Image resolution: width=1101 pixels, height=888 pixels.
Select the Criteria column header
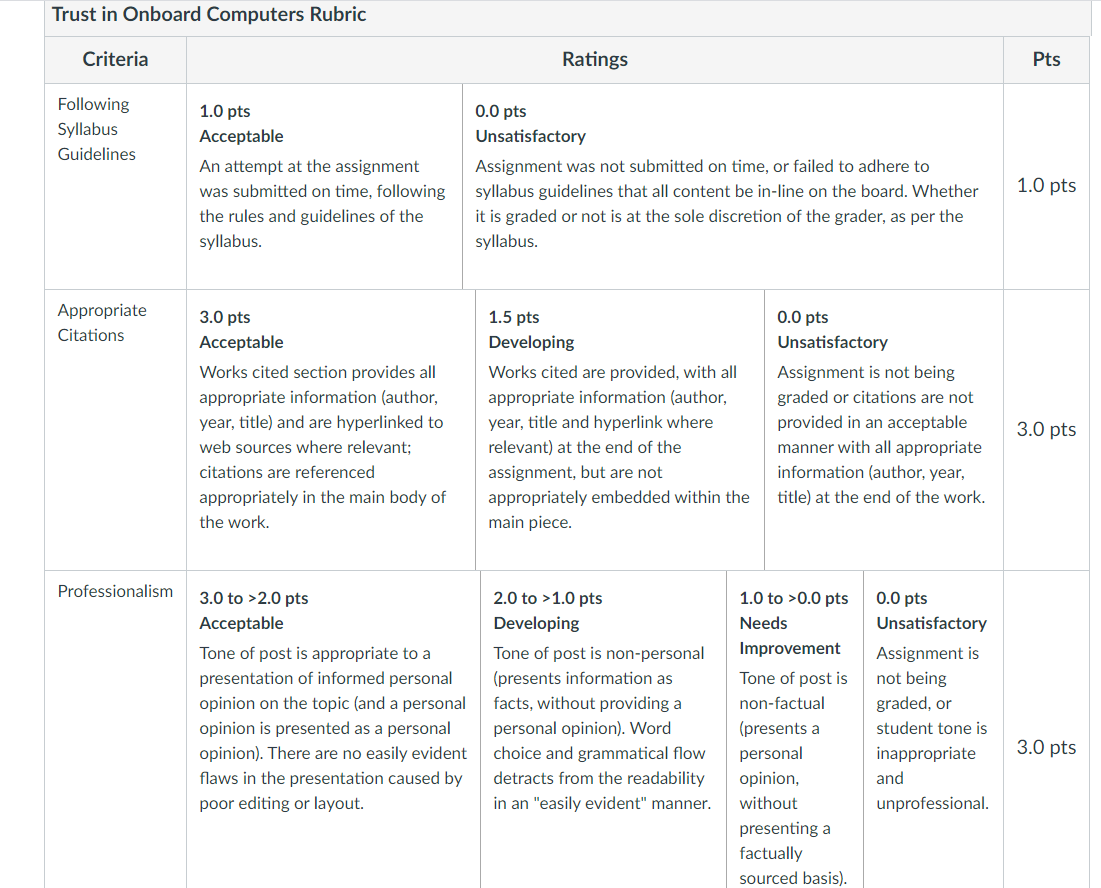coord(115,59)
